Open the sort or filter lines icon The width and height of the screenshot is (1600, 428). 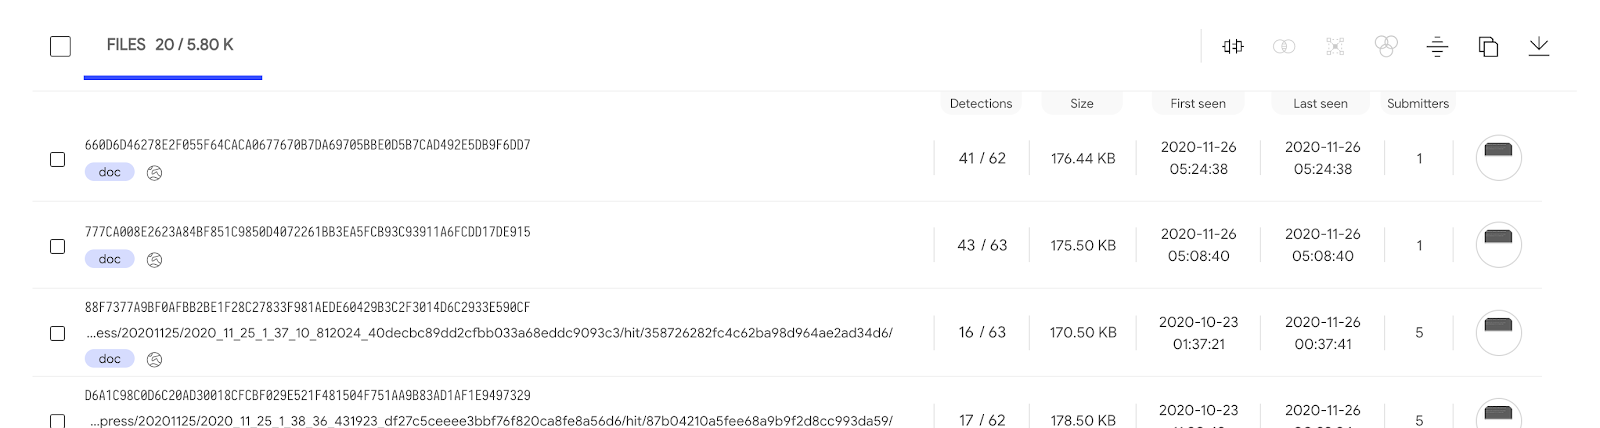pos(1437,46)
